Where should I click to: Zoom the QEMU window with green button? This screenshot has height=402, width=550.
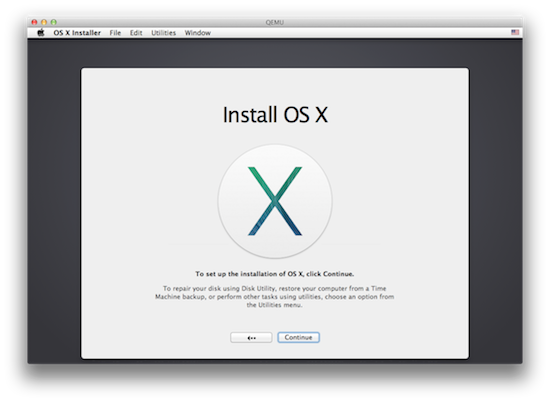tap(54, 22)
